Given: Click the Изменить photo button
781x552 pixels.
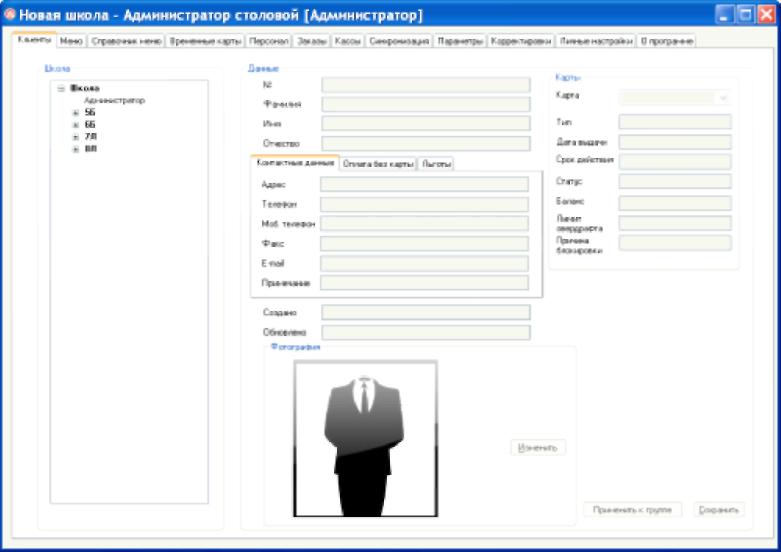Looking at the screenshot, I should pos(538,447).
